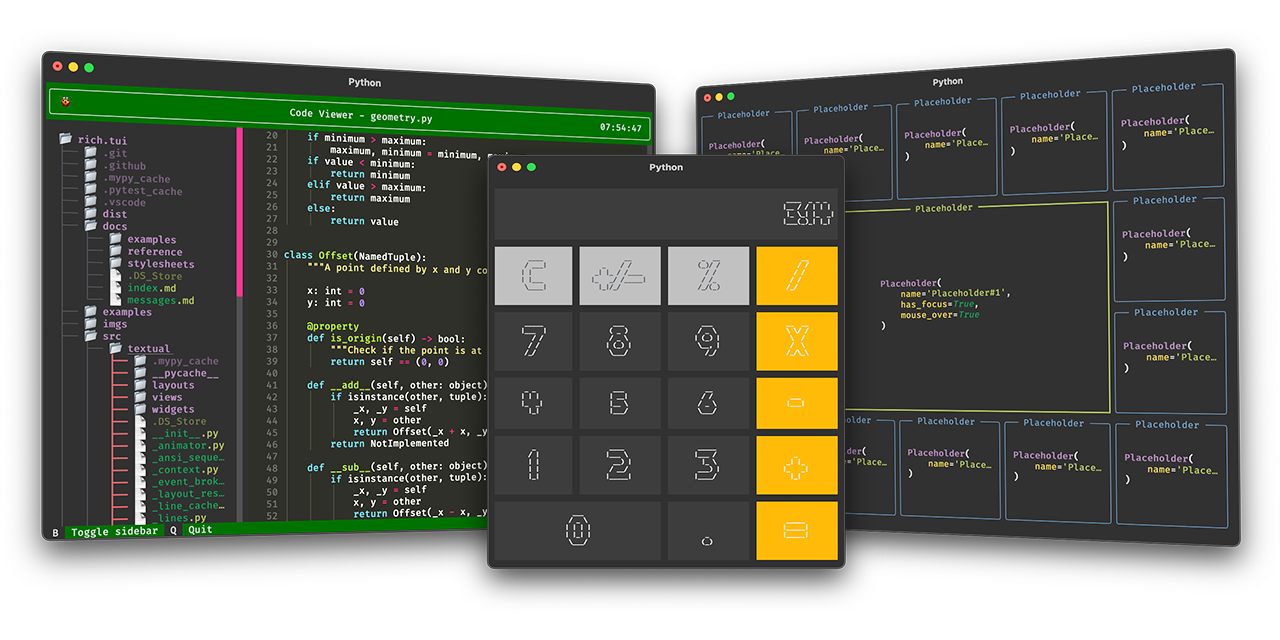Hit the +/- sign key on calculator

(620, 276)
